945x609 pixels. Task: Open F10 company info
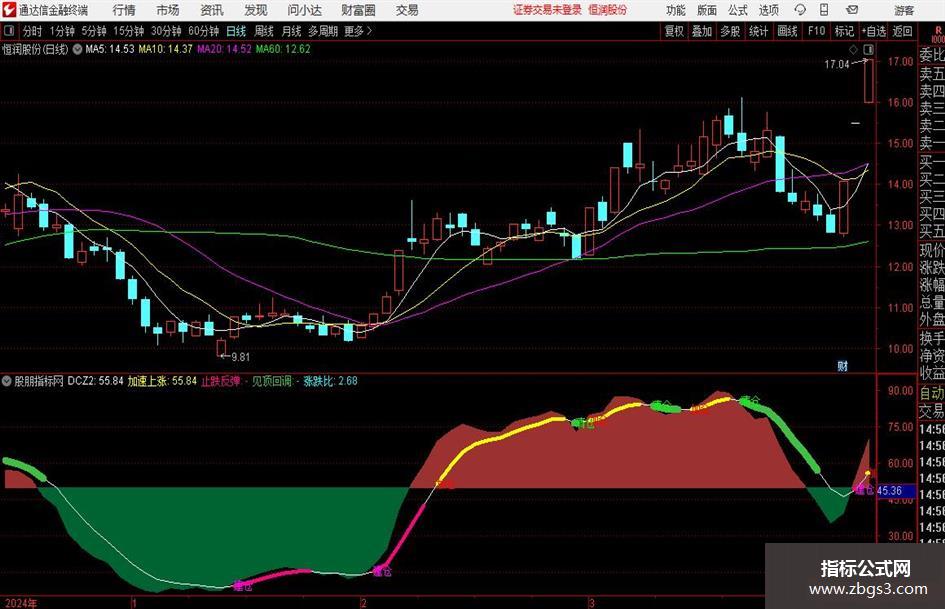coord(816,31)
